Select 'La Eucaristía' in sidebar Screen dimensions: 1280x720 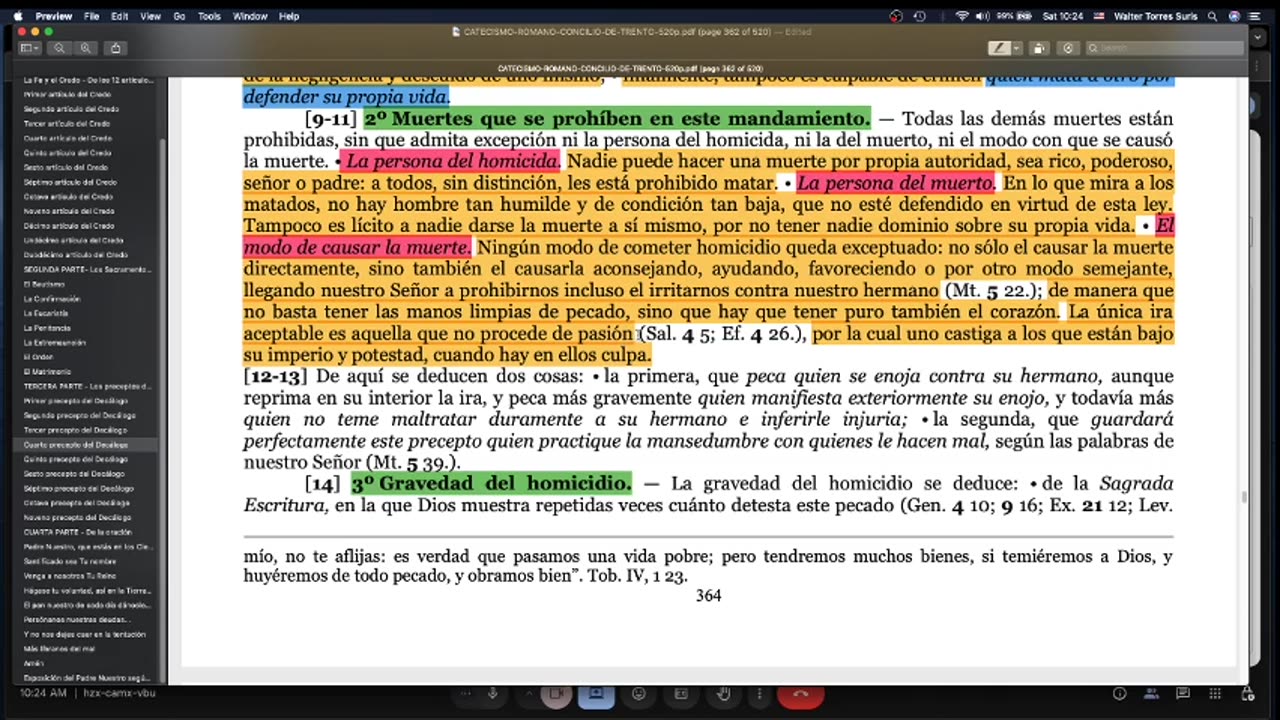(x=44, y=313)
